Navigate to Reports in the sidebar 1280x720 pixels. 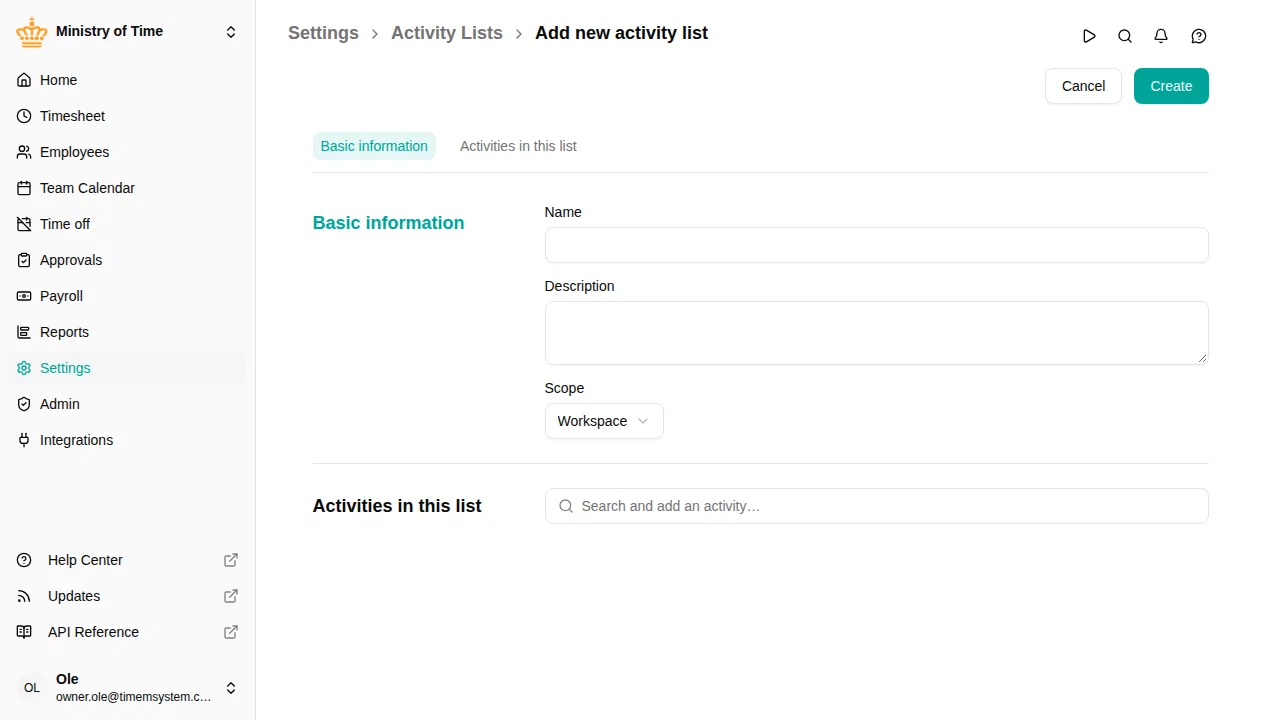click(x=127, y=332)
